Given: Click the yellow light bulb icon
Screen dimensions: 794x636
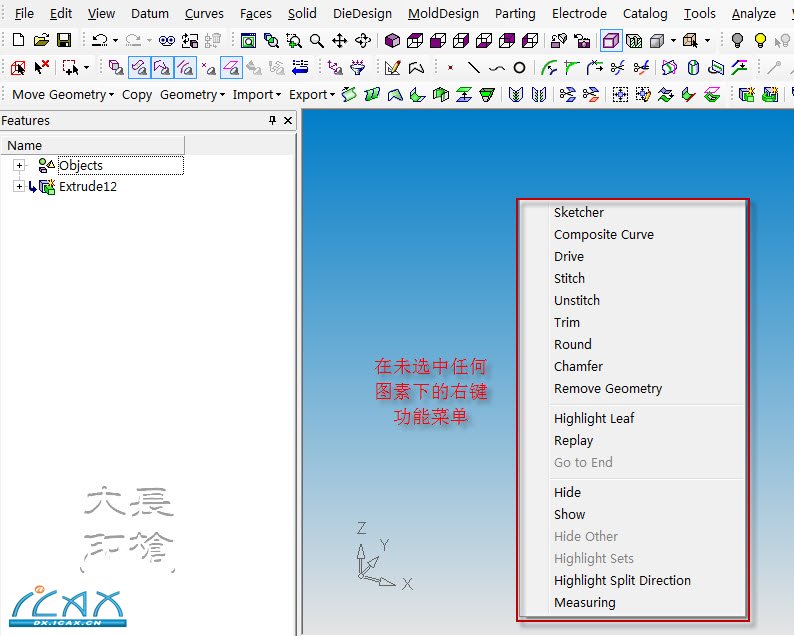Looking at the screenshot, I should coord(760,41).
